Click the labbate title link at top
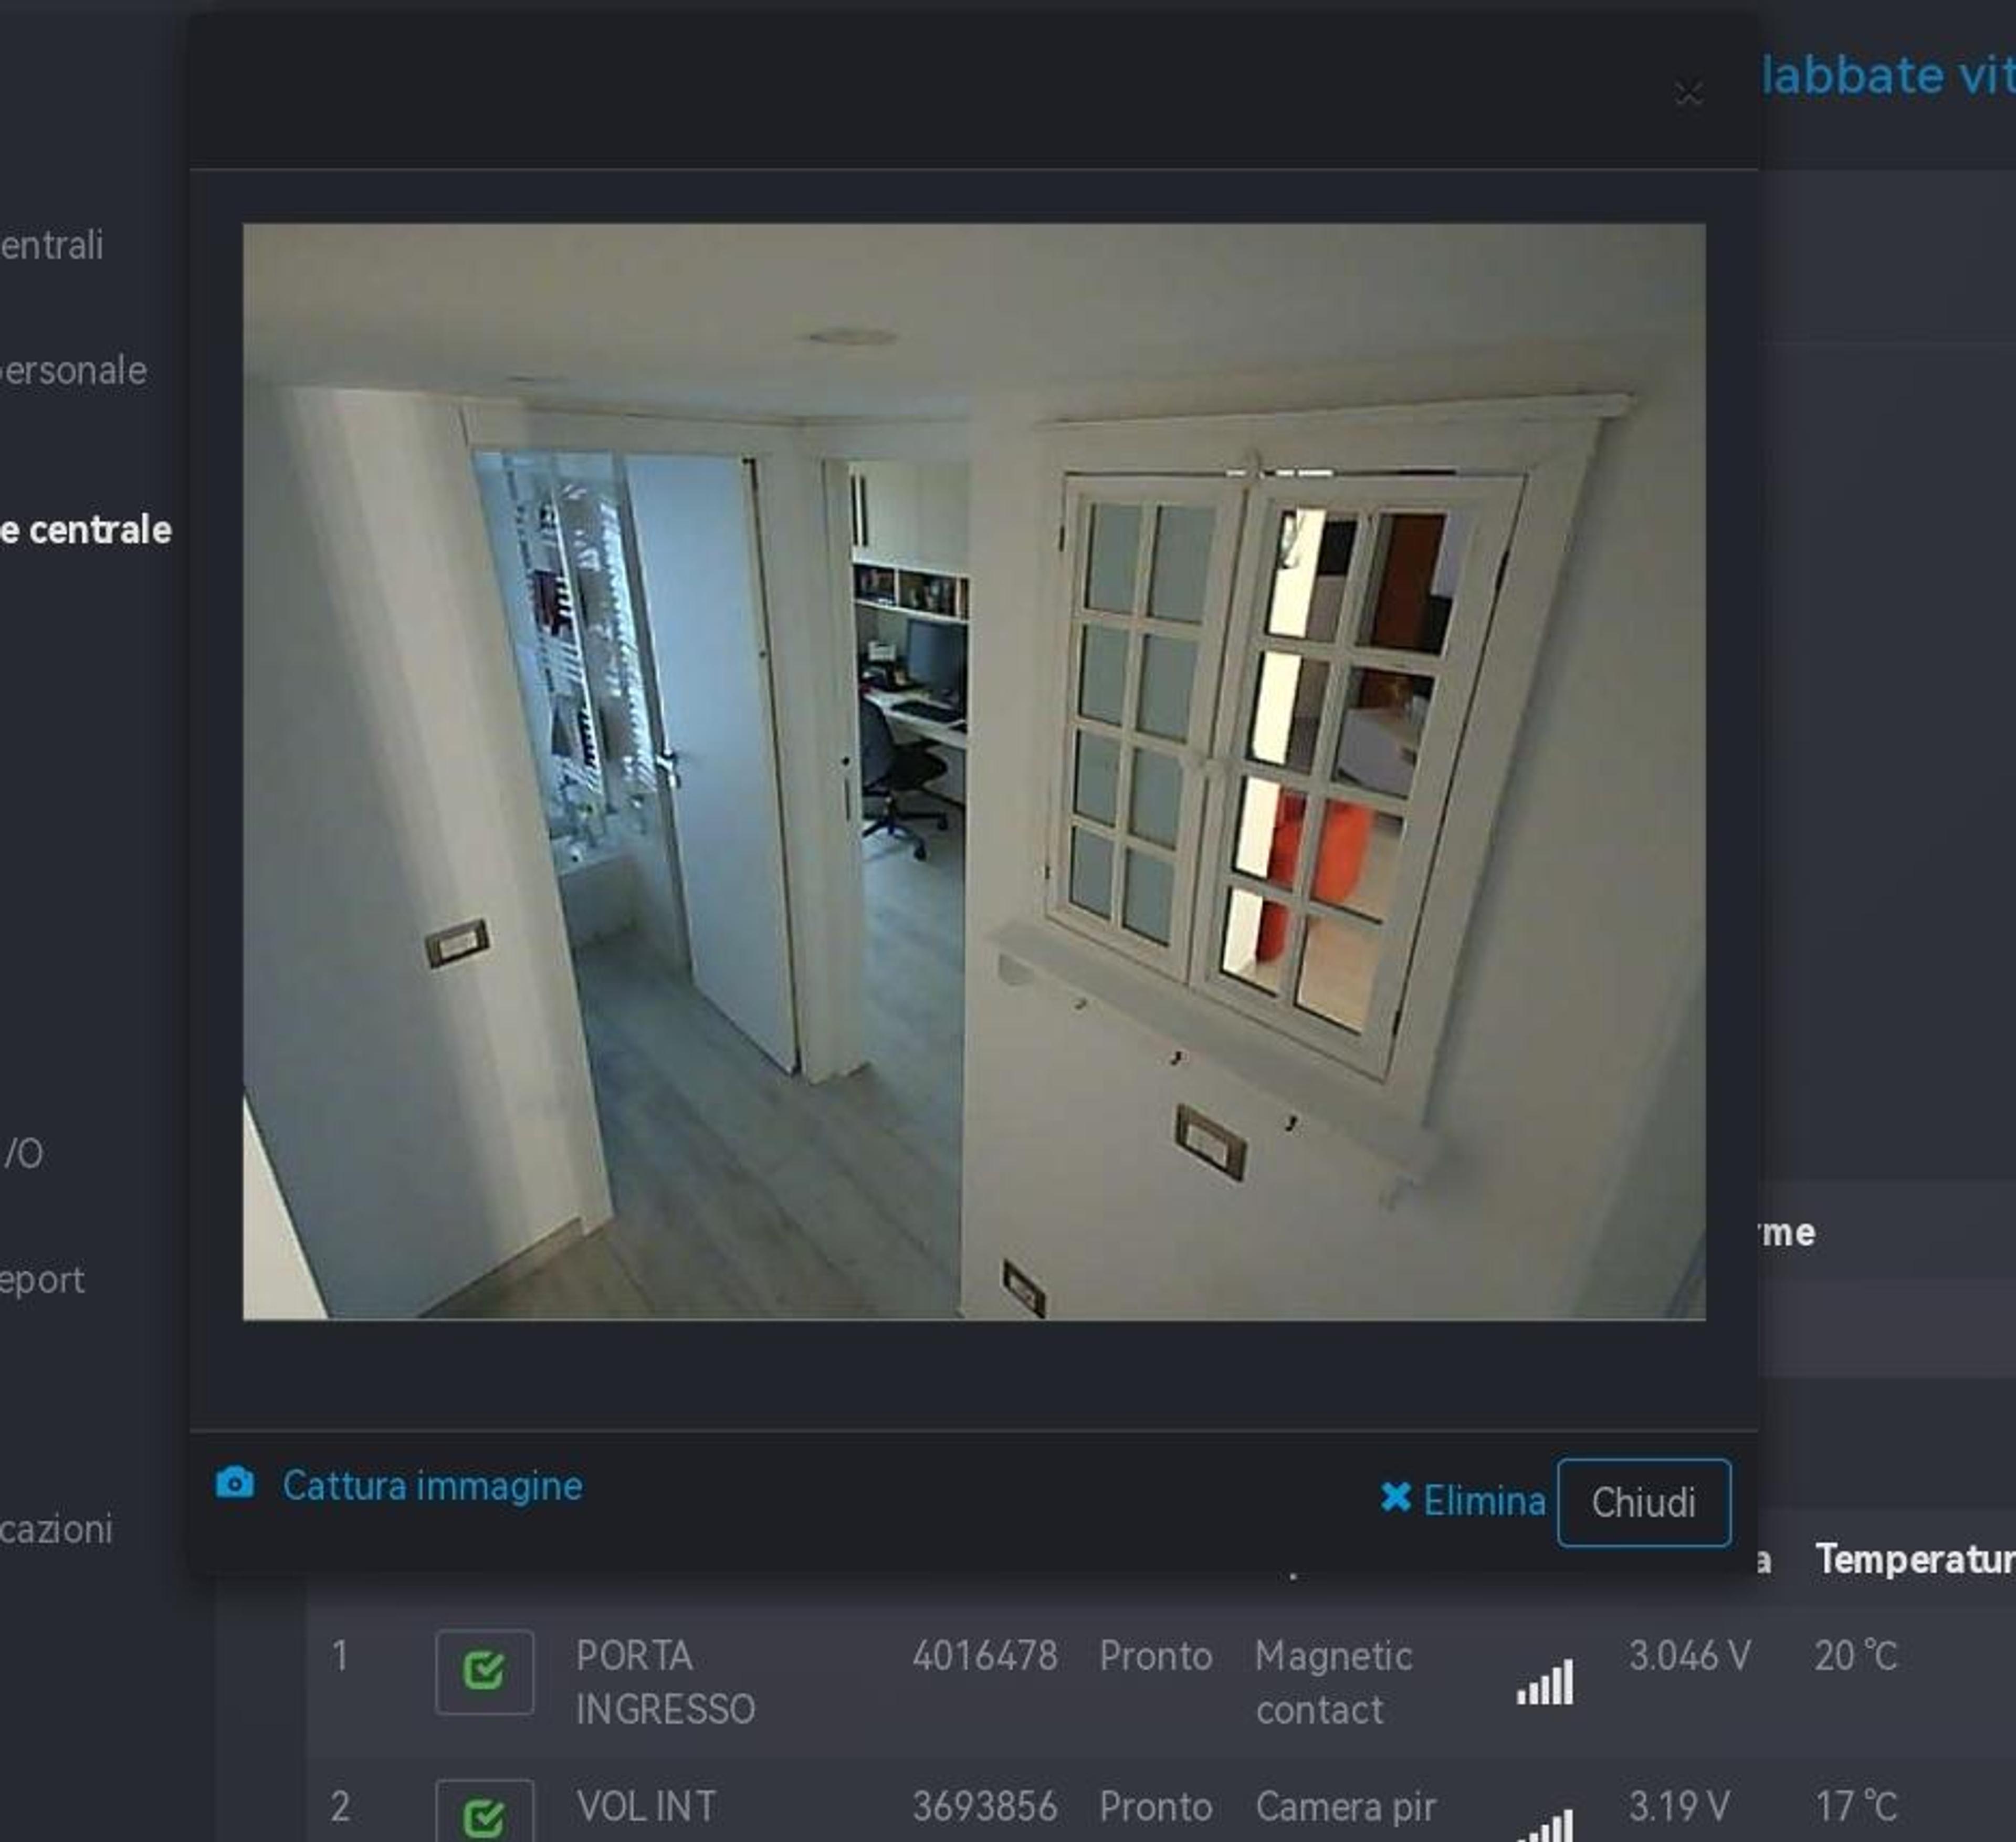The width and height of the screenshot is (2016, 1842). coord(1888,76)
